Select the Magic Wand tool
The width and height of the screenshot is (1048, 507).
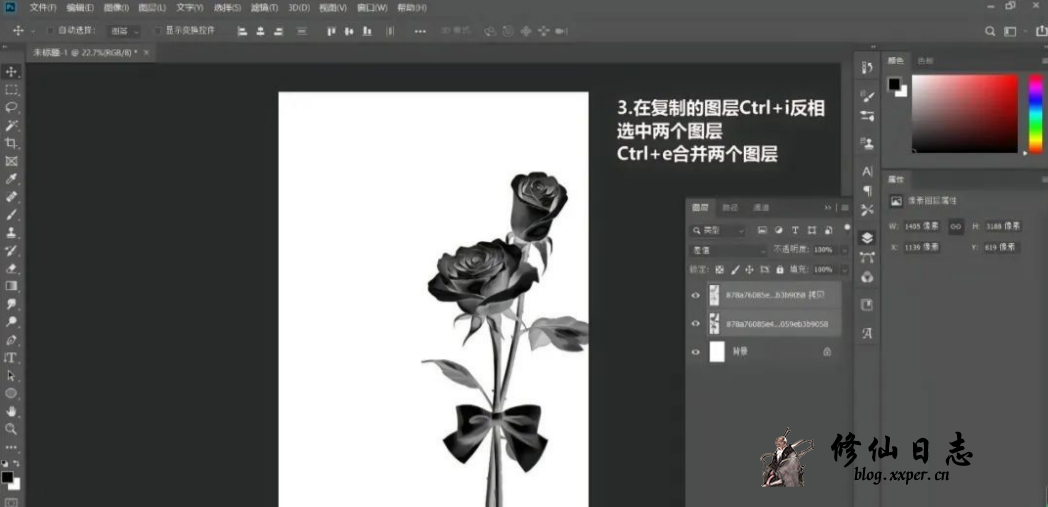(x=12, y=125)
